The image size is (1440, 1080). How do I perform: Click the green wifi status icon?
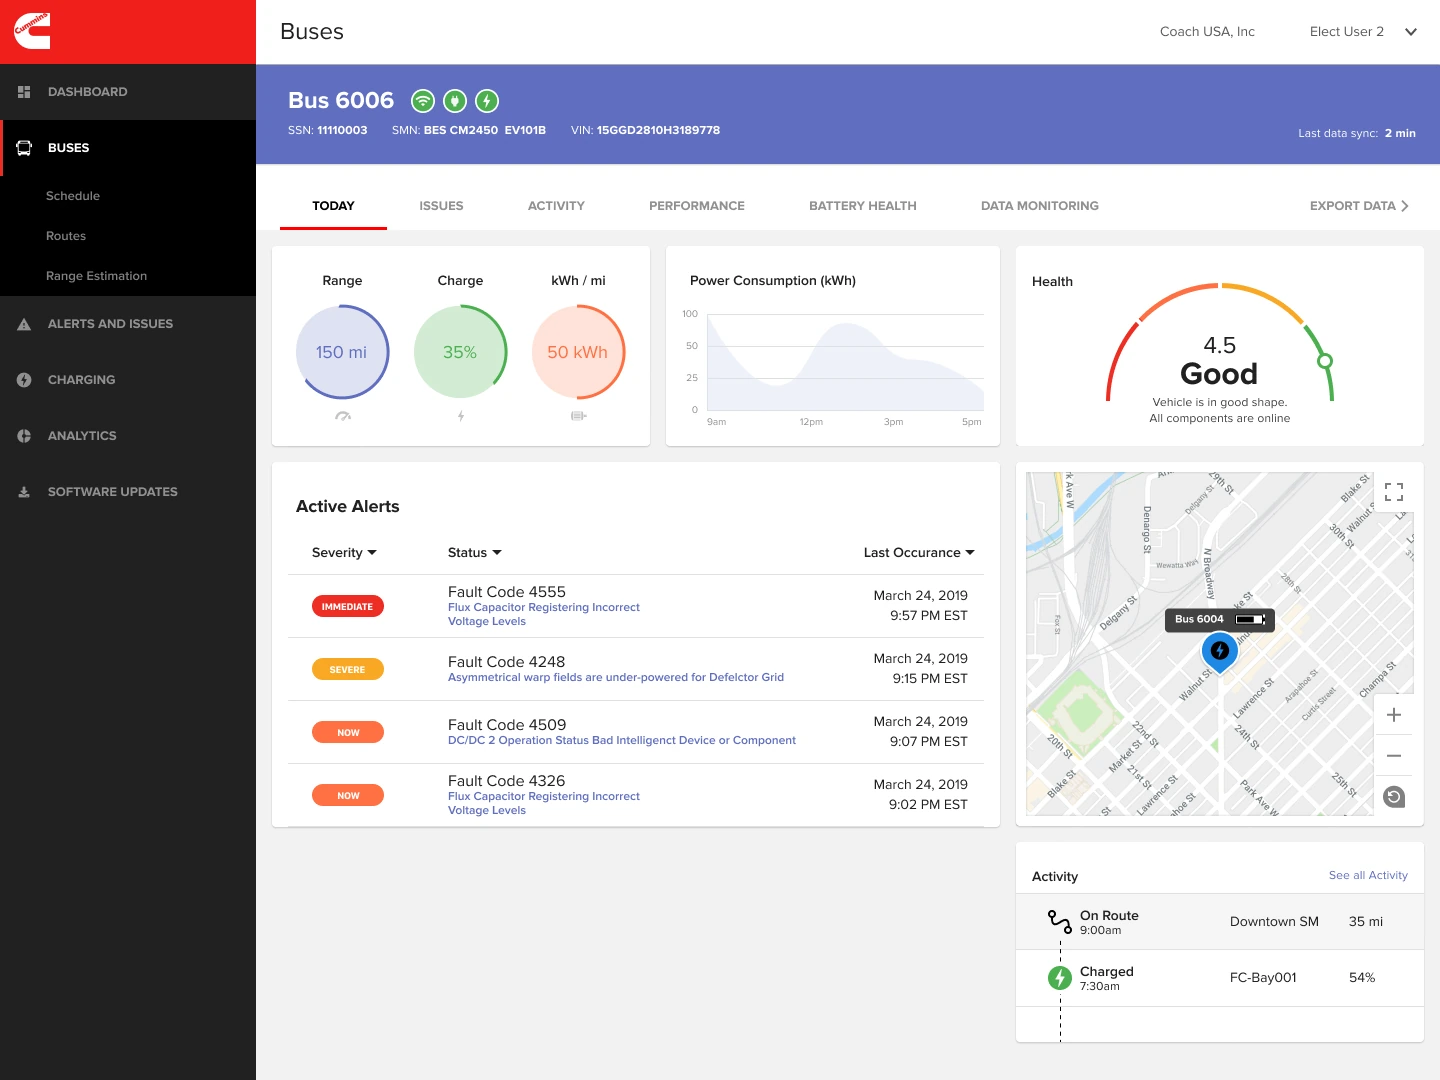[423, 101]
